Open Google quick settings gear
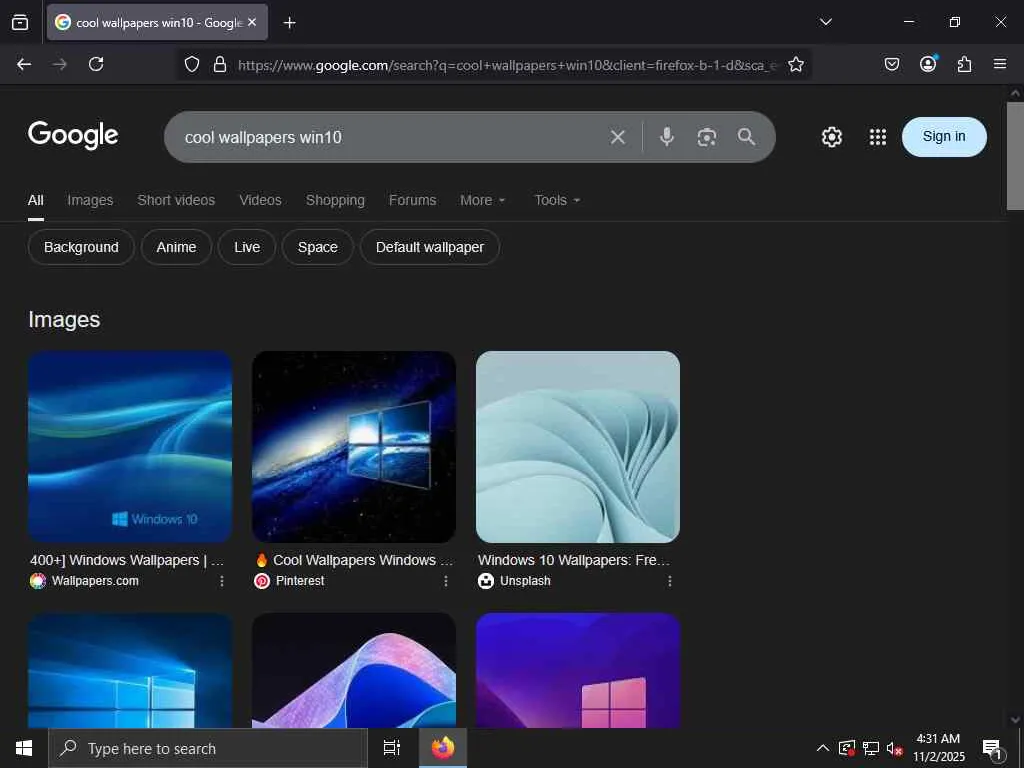The image size is (1024, 768). [x=831, y=137]
